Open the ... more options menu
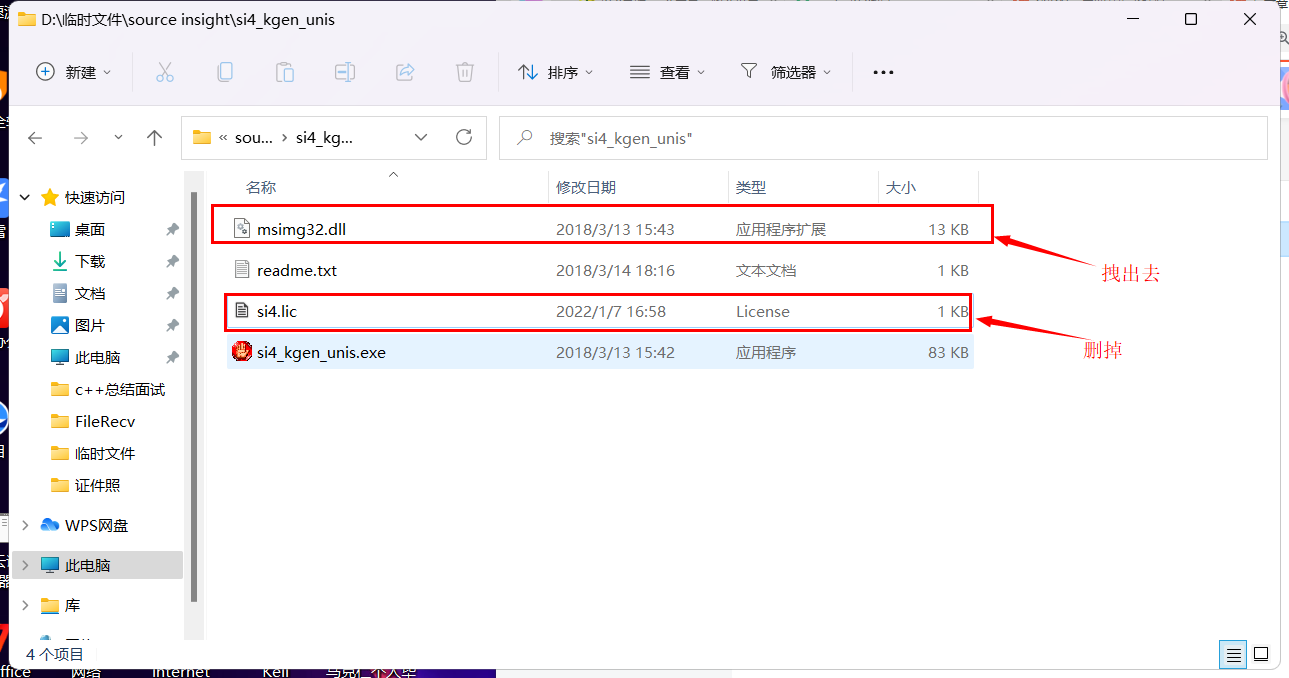 coord(882,71)
